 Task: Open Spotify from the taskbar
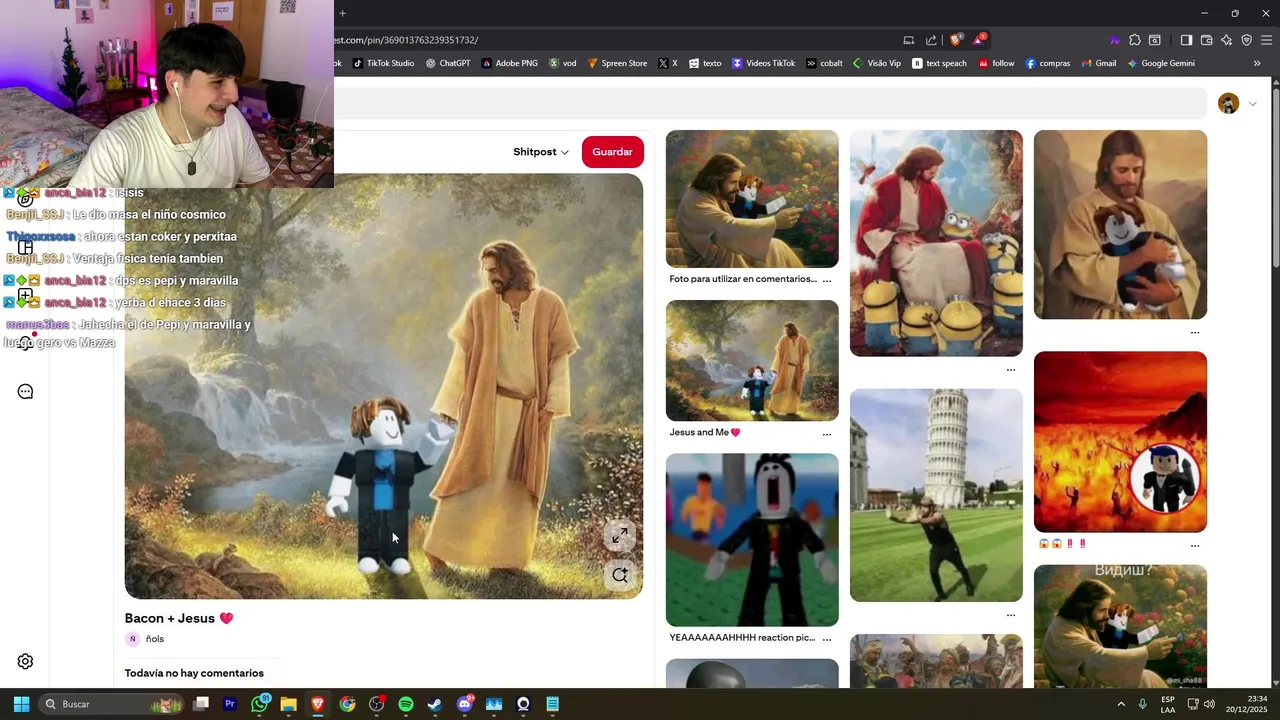pyautogui.click(x=405, y=704)
